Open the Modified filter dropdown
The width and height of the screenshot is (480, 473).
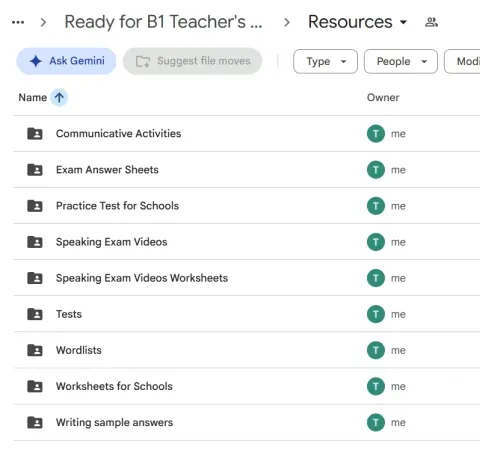click(x=463, y=61)
